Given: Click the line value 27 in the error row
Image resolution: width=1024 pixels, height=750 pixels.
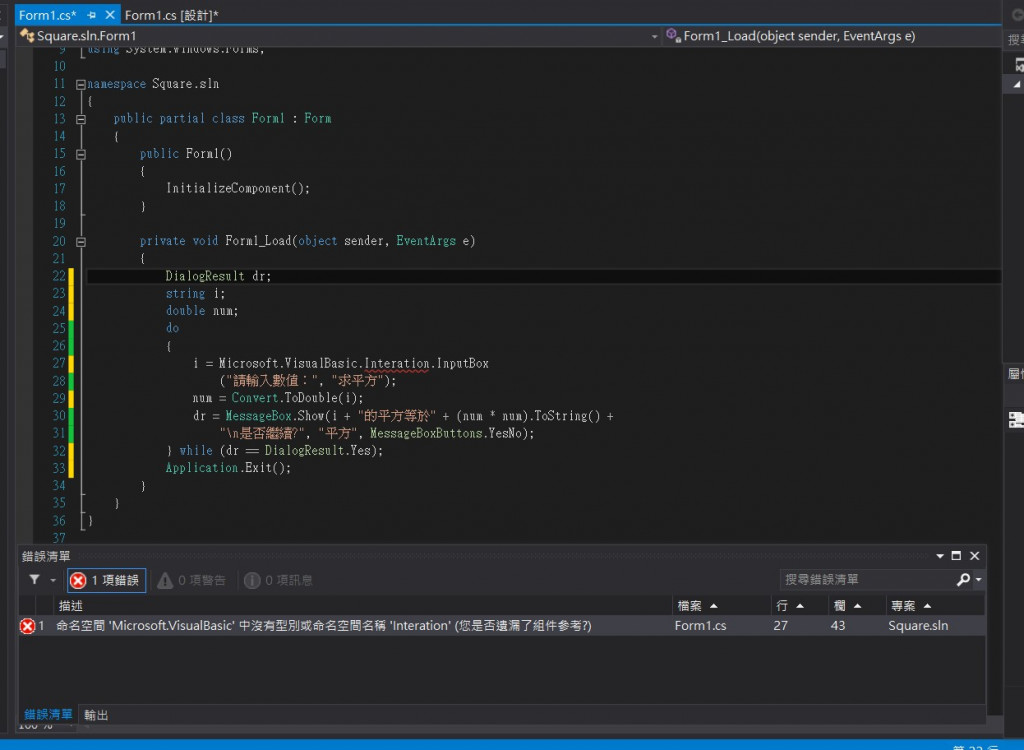Looking at the screenshot, I should point(780,626).
